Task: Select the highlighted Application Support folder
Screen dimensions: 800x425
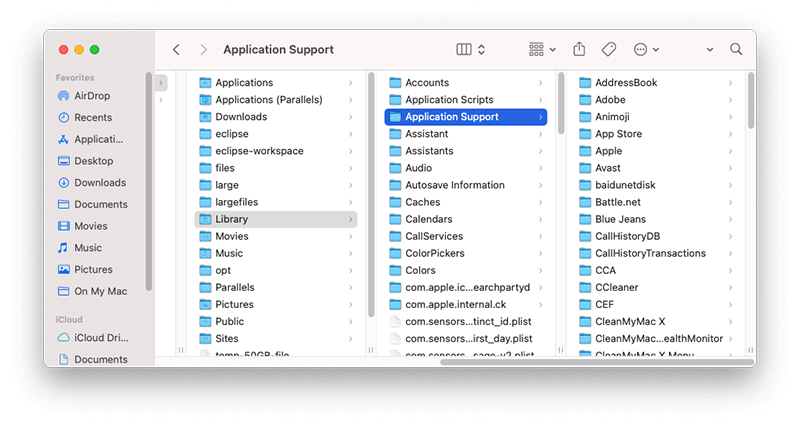Action: (x=466, y=117)
